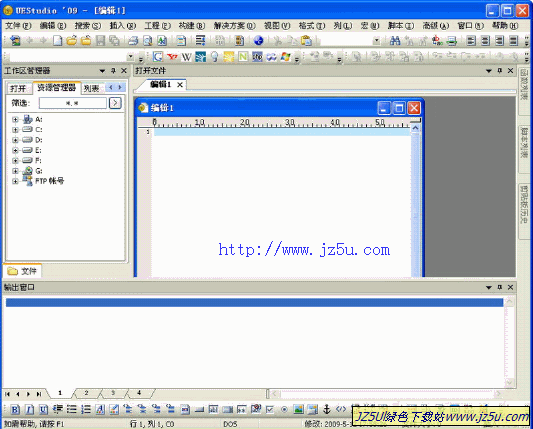The height and width of the screenshot is (429, 533).
Task: Open the 搜索 menu
Action: click(88, 25)
